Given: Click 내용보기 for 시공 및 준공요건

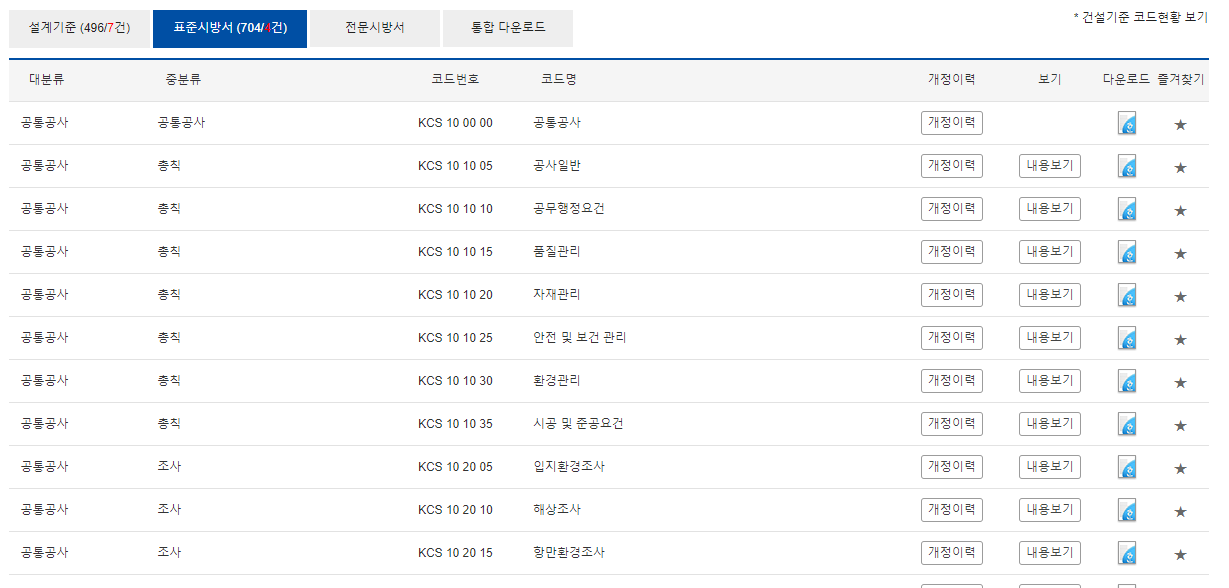Looking at the screenshot, I should point(1050,424).
